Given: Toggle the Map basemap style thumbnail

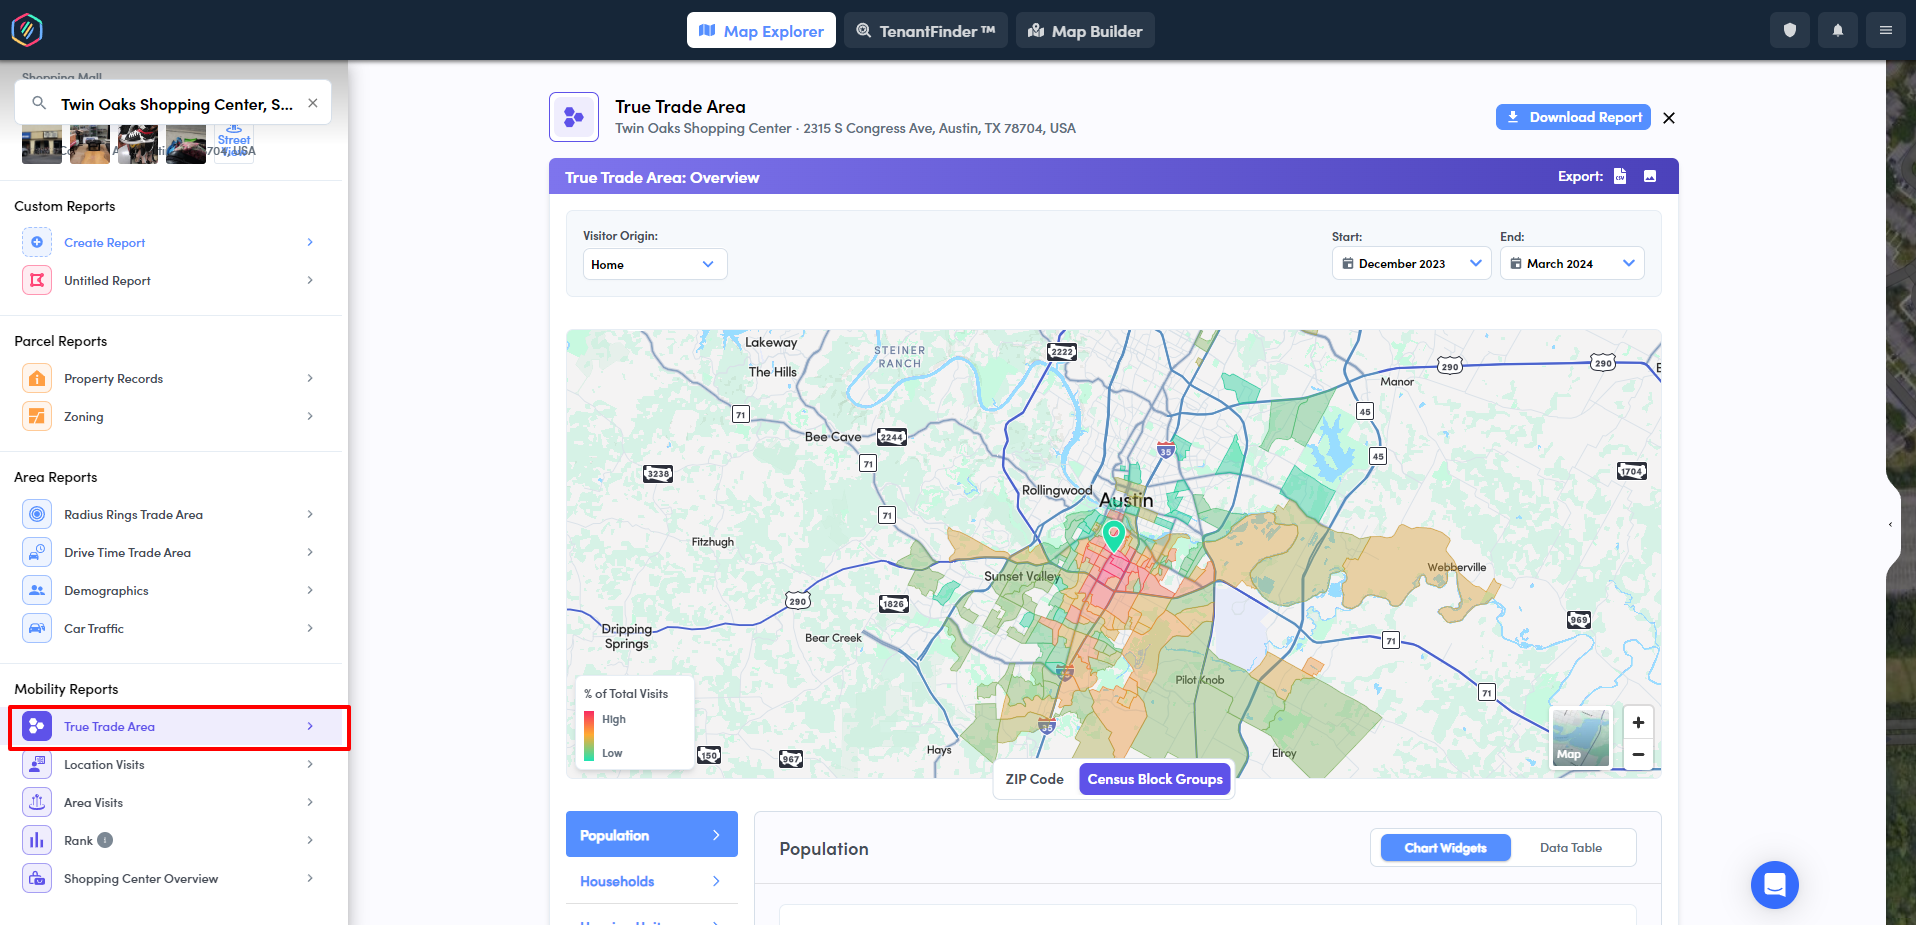Looking at the screenshot, I should click(1580, 738).
